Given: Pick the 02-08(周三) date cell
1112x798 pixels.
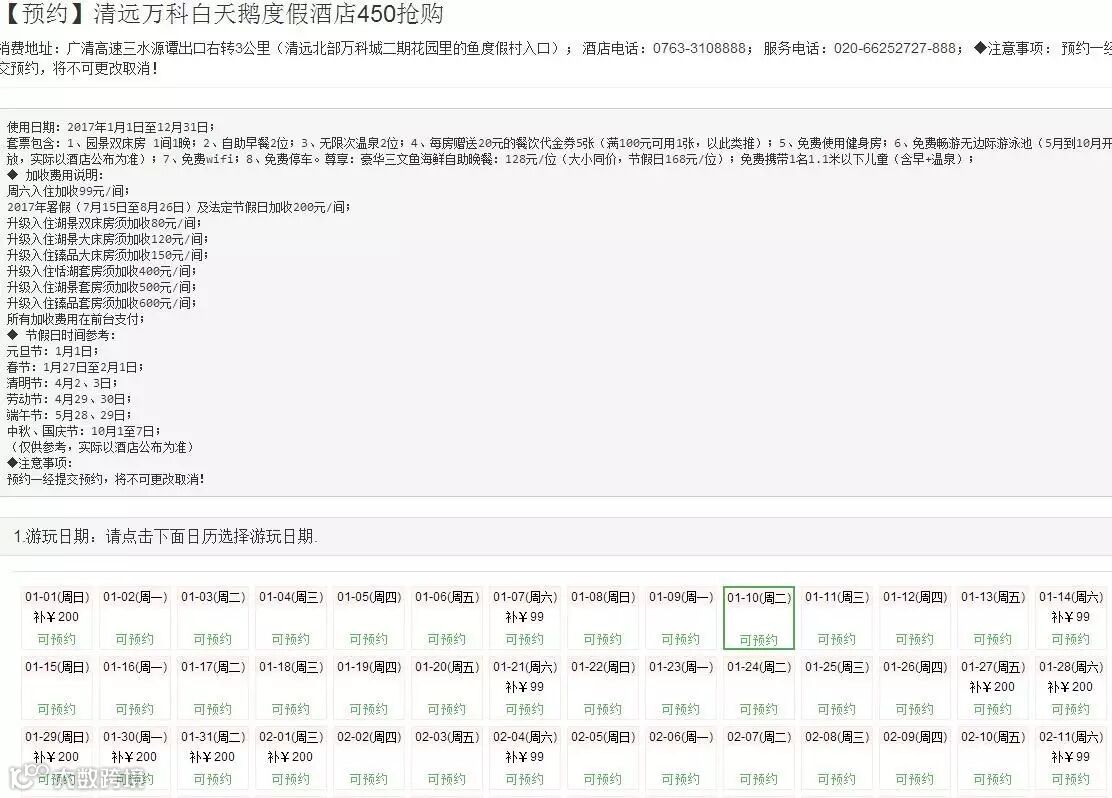Looking at the screenshot, I should pyautogui.click(x=837, y=758).
